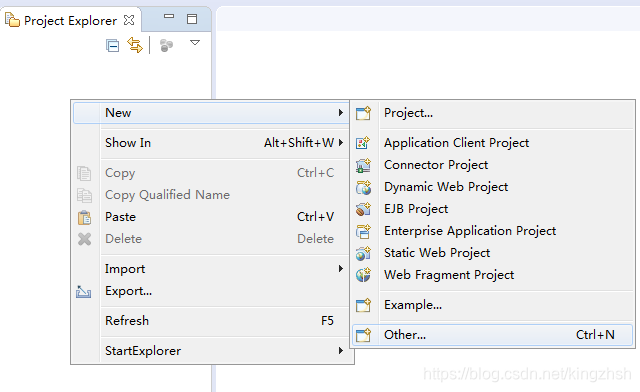Click the Project Explorer folder icon on tab

coord(12,20)
